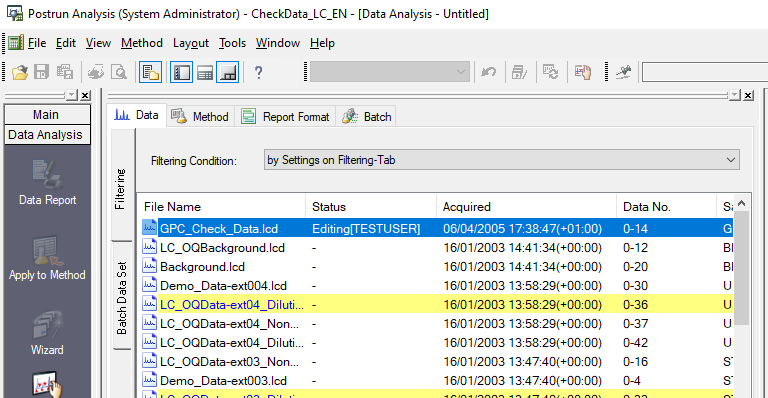Close the assistant bar pane

point(85,95)
